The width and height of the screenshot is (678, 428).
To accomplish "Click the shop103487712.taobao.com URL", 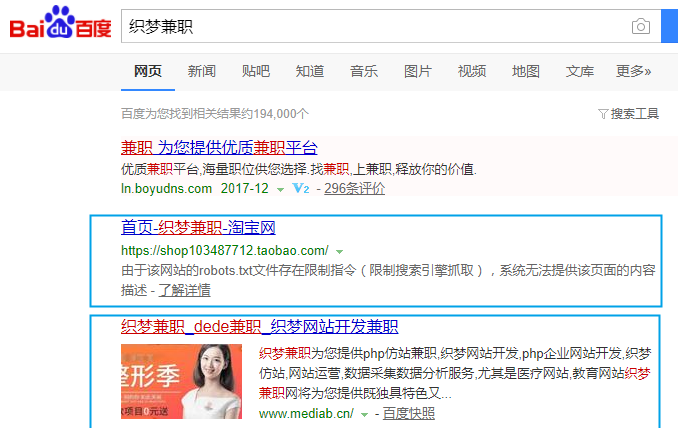I will (x=224, y=250).
